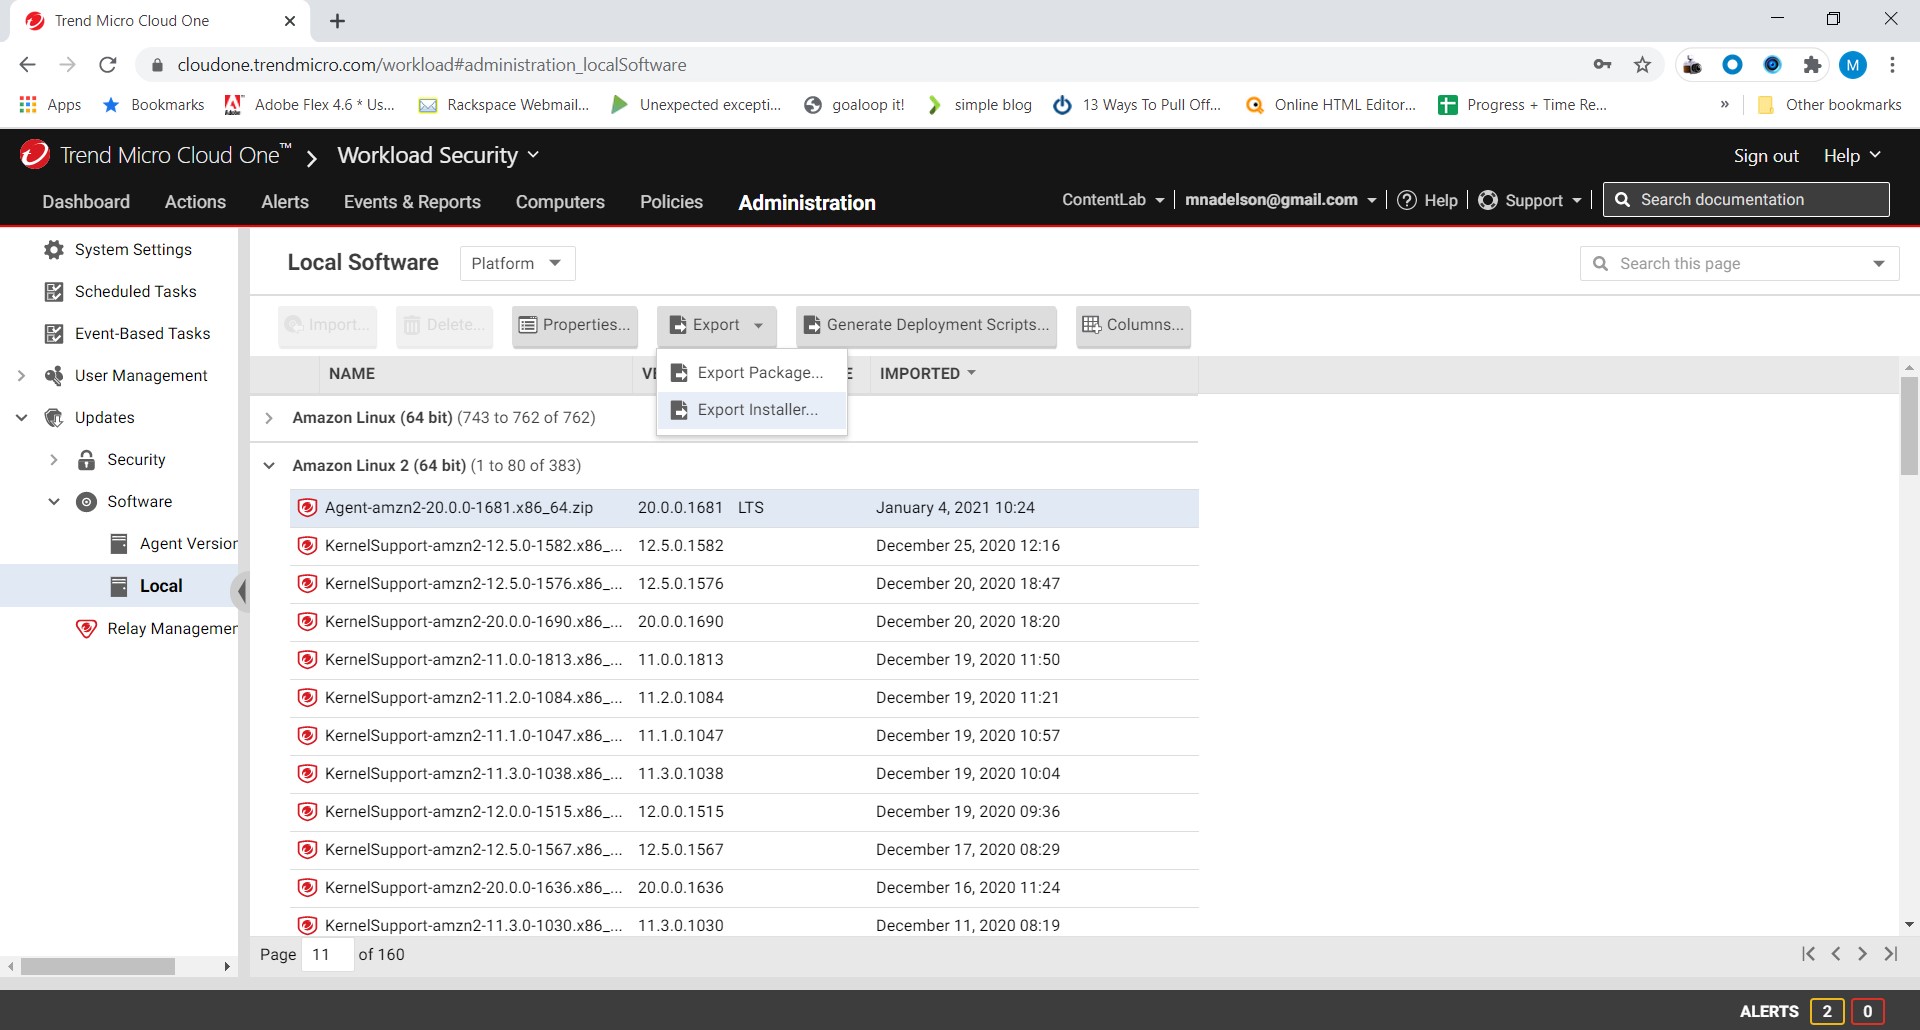Click the Columns button
This screenshot has width=1920, height=1030.
1133,325
